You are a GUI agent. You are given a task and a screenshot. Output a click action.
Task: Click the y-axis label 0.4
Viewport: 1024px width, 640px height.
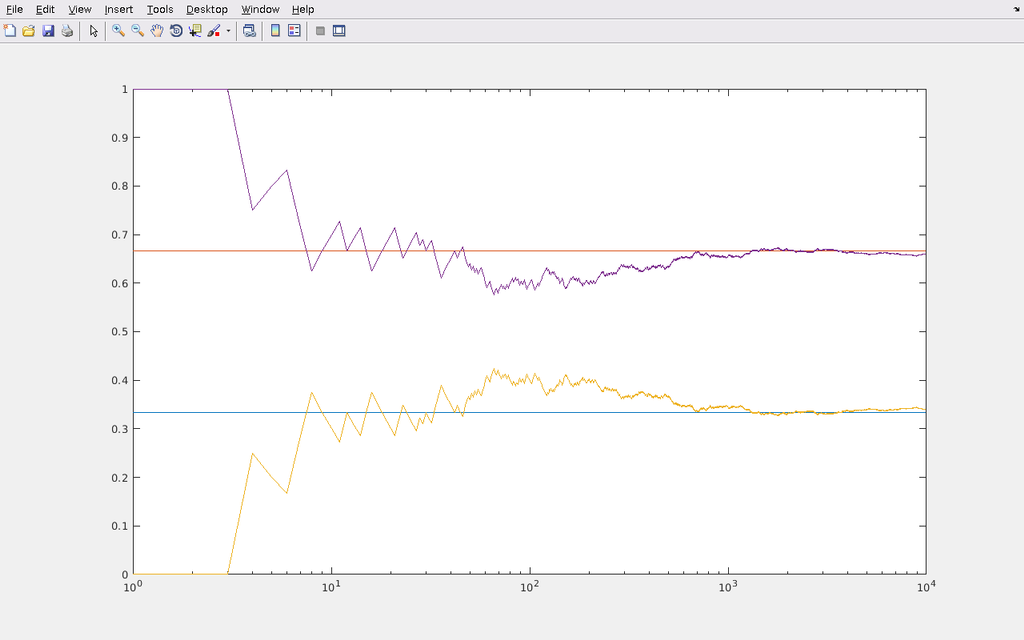pos(120,380)
